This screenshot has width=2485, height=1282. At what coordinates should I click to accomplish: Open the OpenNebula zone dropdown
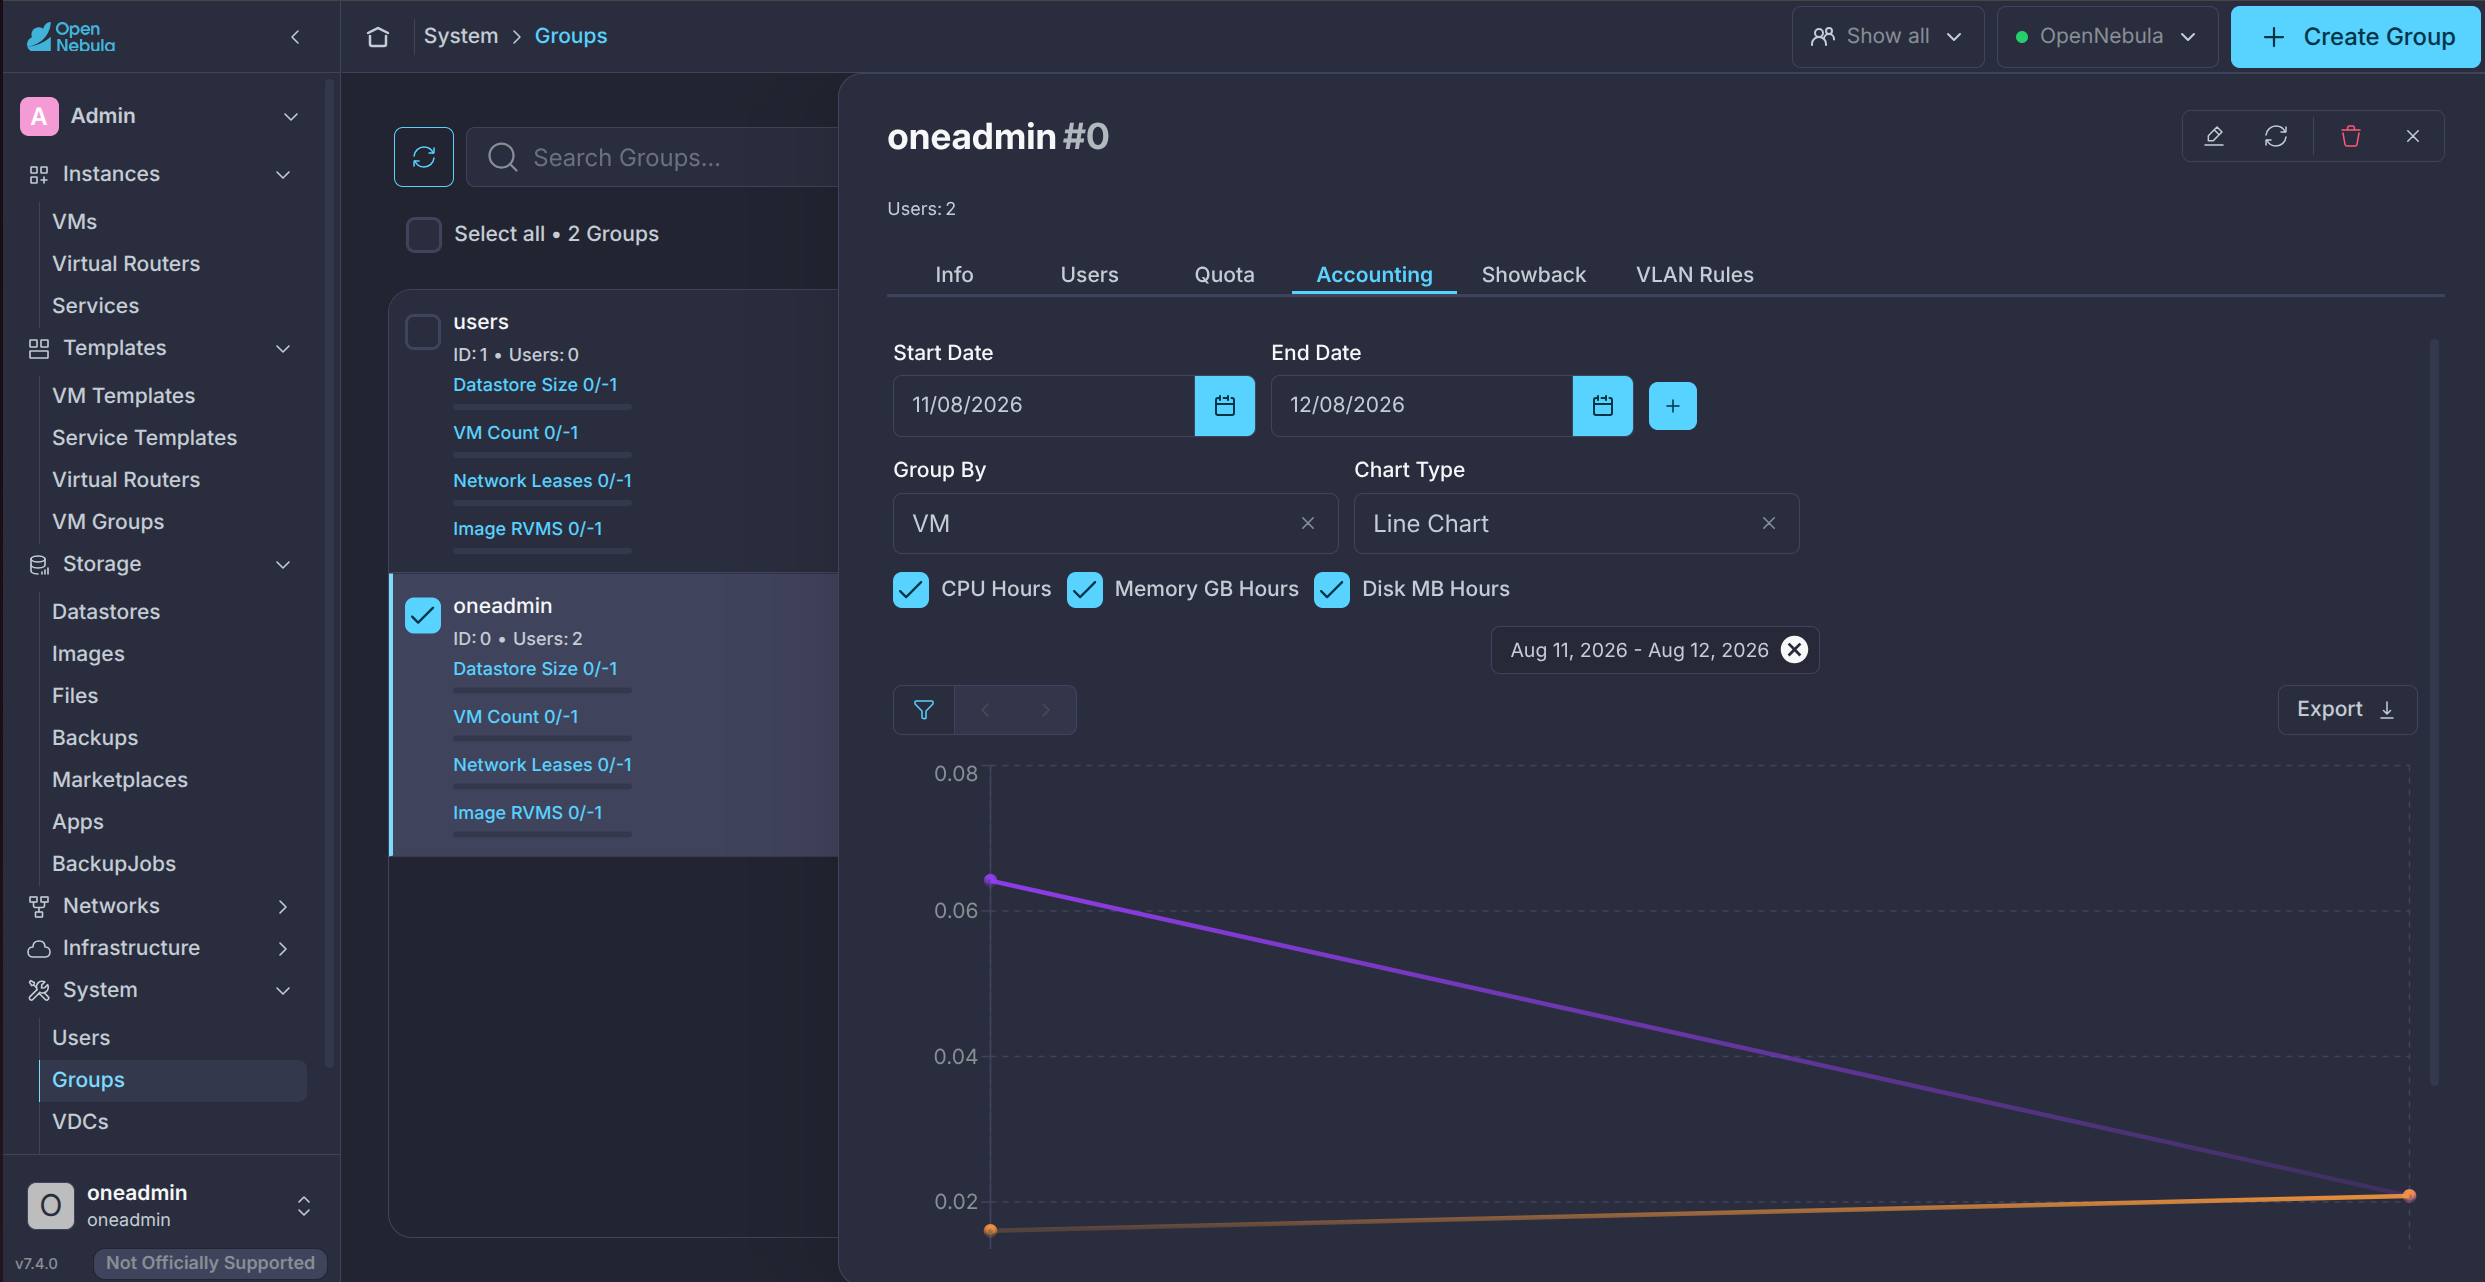pyautogui.click(x=2107, y=37)
